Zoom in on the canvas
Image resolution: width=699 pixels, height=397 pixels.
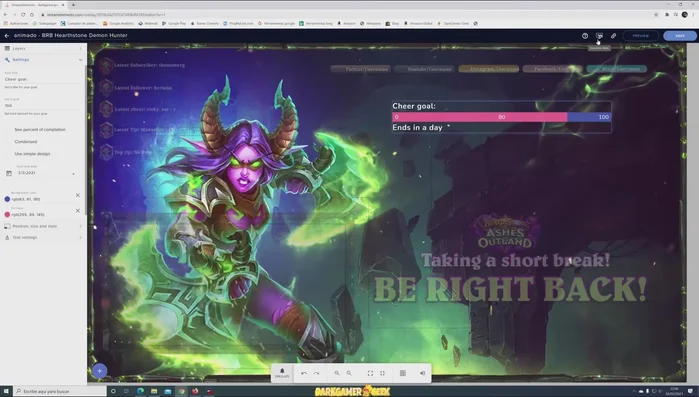click(x=337, y=373)
